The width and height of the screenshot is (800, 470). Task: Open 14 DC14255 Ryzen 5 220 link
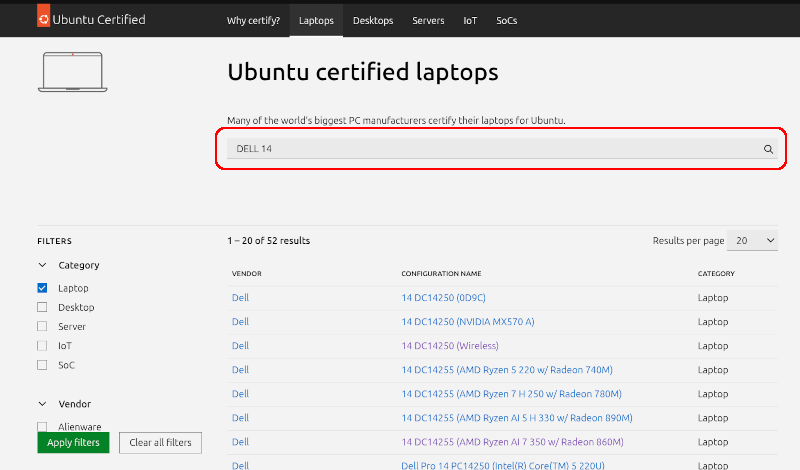point(507,369)
